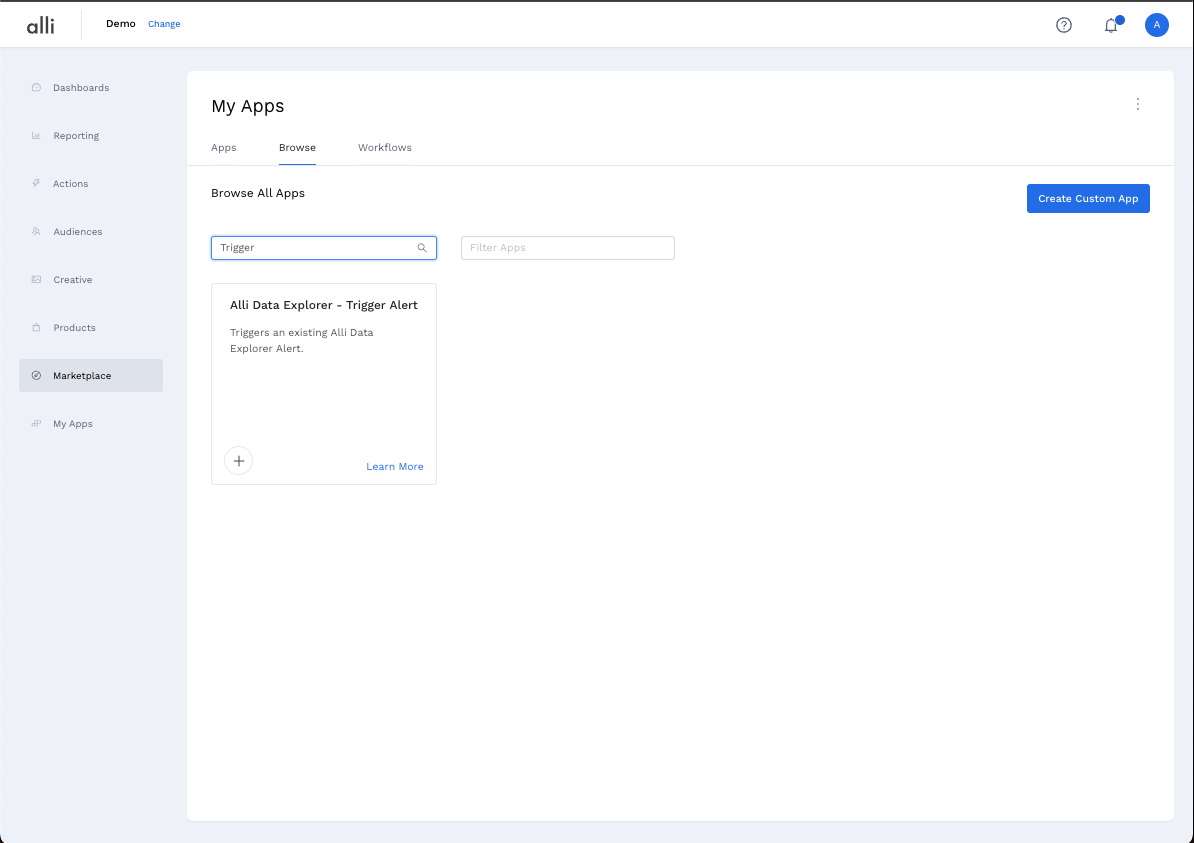Switch to the Workflows tab
Image resolution: width=1194 pixels, height=843 pixels.
[385, 148]
